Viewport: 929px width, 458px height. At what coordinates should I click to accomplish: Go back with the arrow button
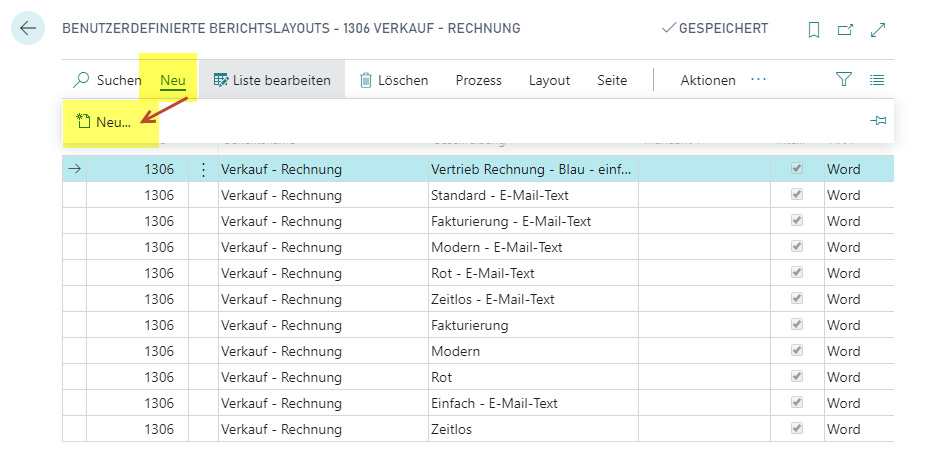pos(28,28)
